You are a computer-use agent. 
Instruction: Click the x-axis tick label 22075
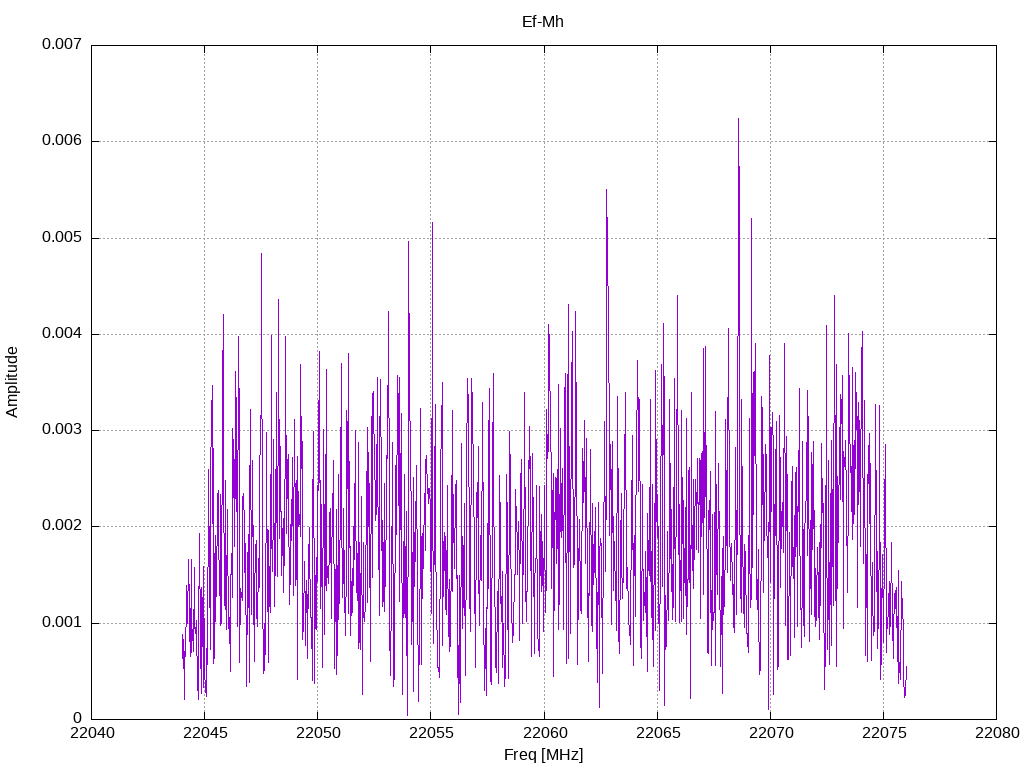pos(884,733)
